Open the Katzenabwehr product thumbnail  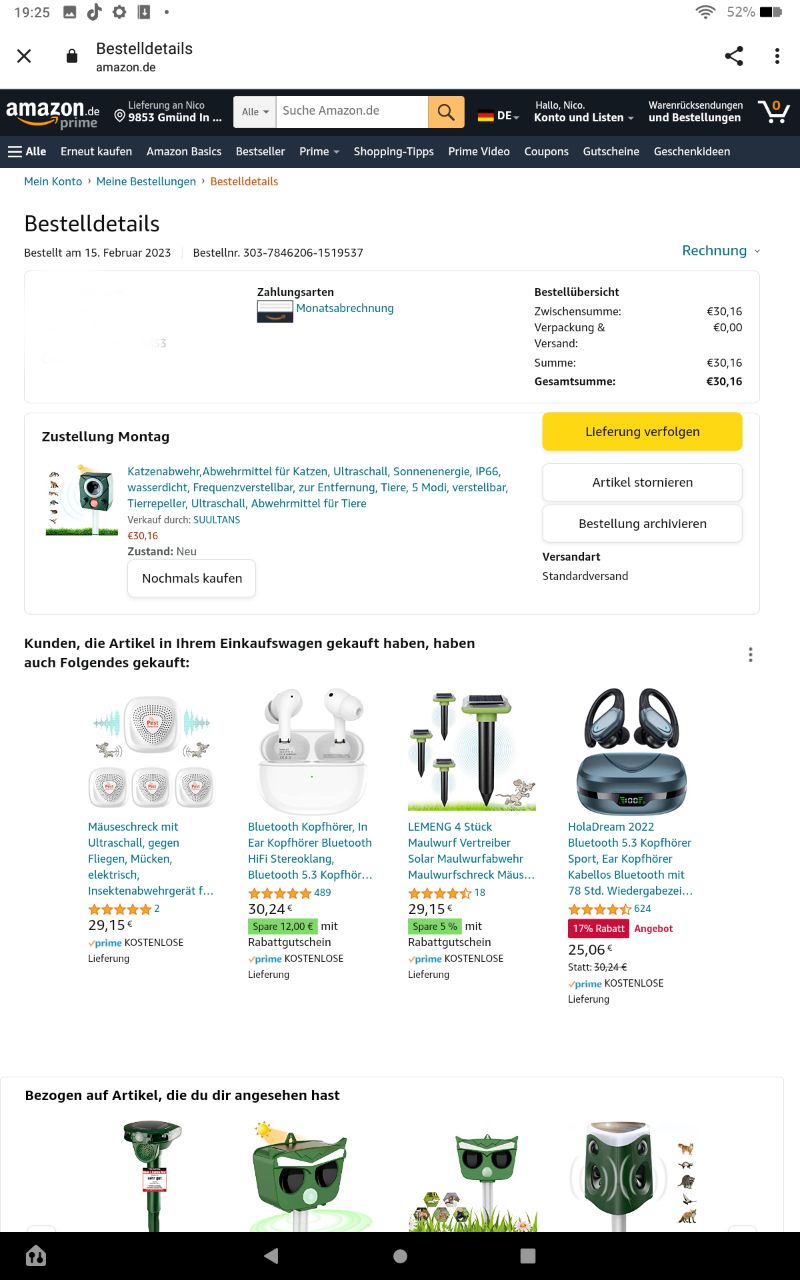click(82, 499)
